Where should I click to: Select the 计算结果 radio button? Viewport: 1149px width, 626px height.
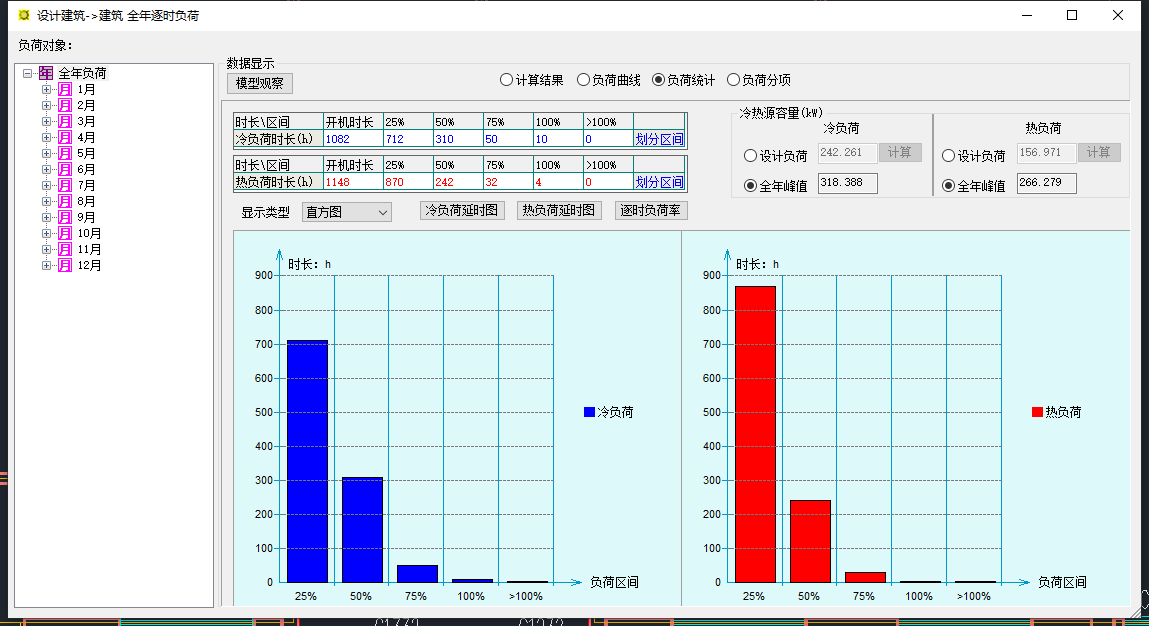coord(507,80)
